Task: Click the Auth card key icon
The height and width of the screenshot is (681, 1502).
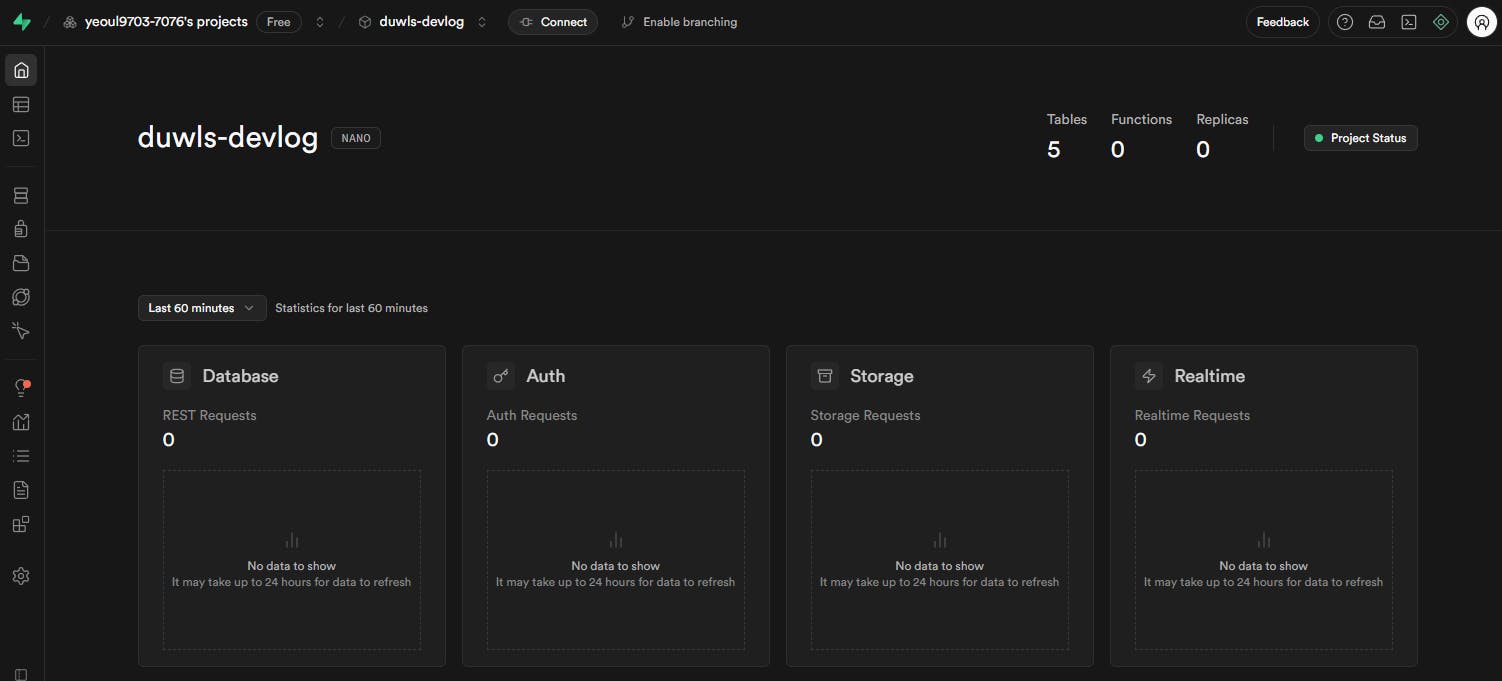Action: coord(501,376)
